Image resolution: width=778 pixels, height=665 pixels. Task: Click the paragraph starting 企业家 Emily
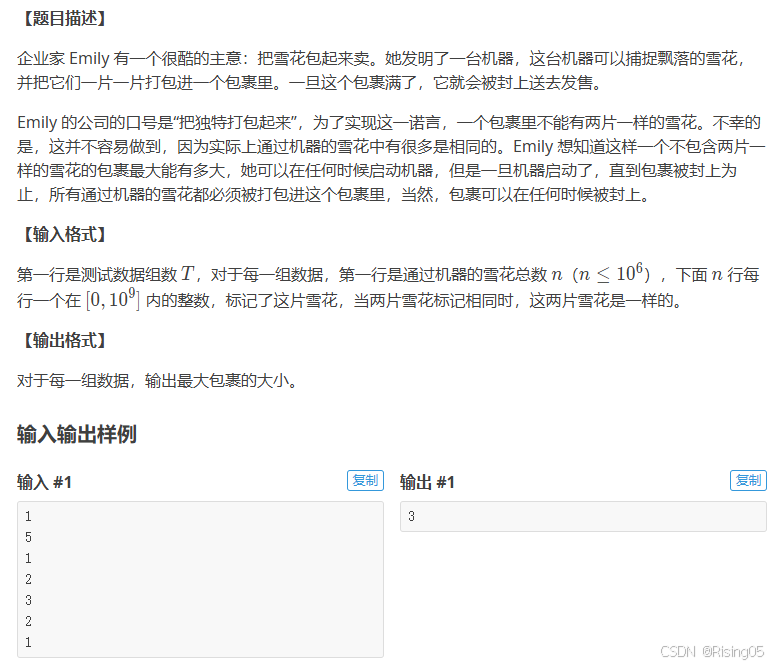tap(382, 70)
